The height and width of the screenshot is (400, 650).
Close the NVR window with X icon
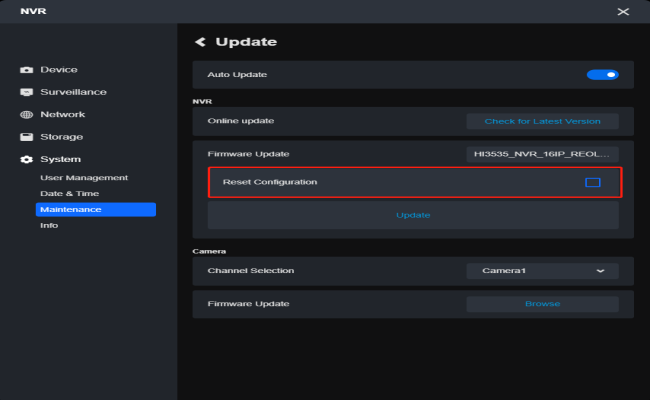(623, 11)
